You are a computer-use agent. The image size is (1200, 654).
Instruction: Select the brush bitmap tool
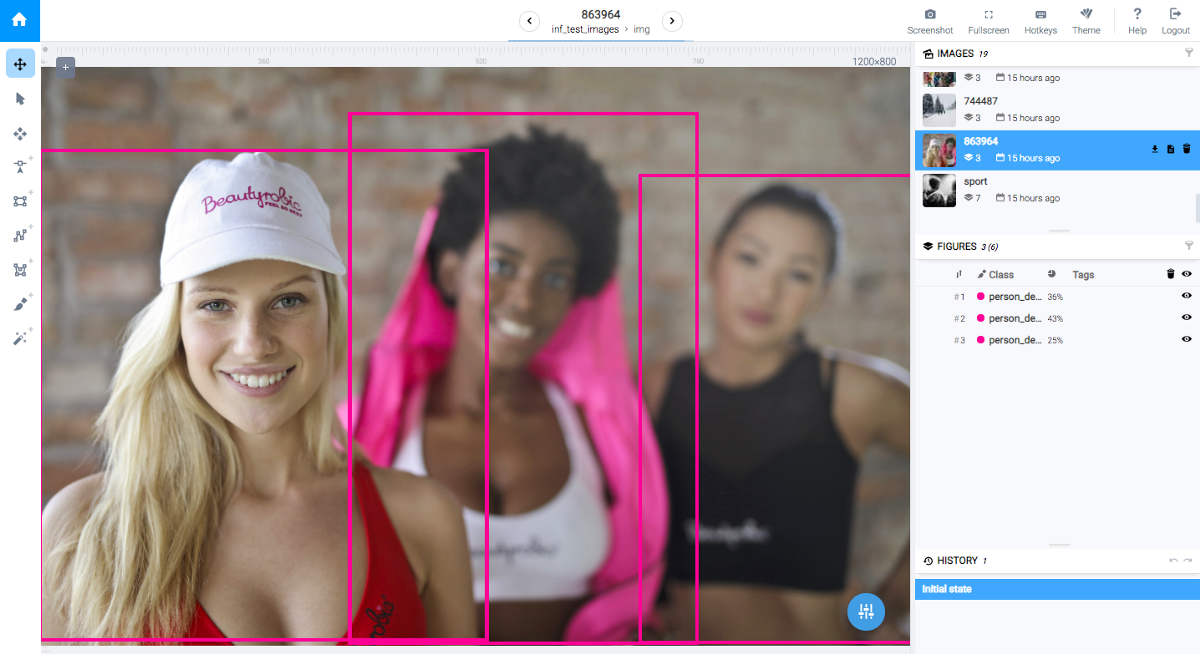tap(20, 304)
